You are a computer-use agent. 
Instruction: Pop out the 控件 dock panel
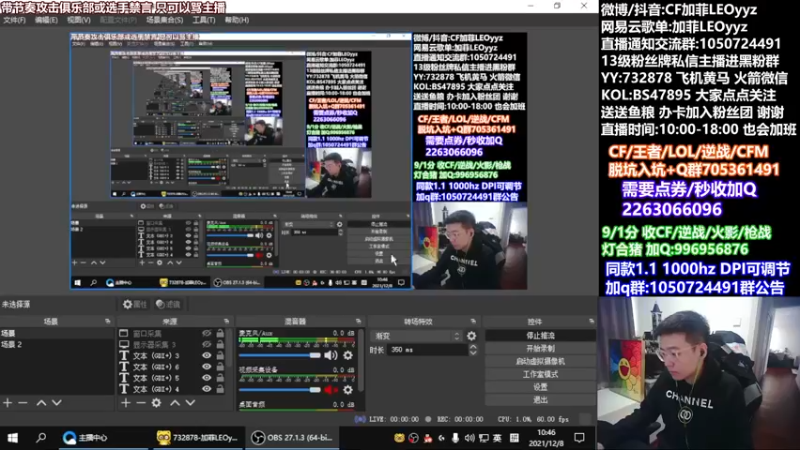591,321
